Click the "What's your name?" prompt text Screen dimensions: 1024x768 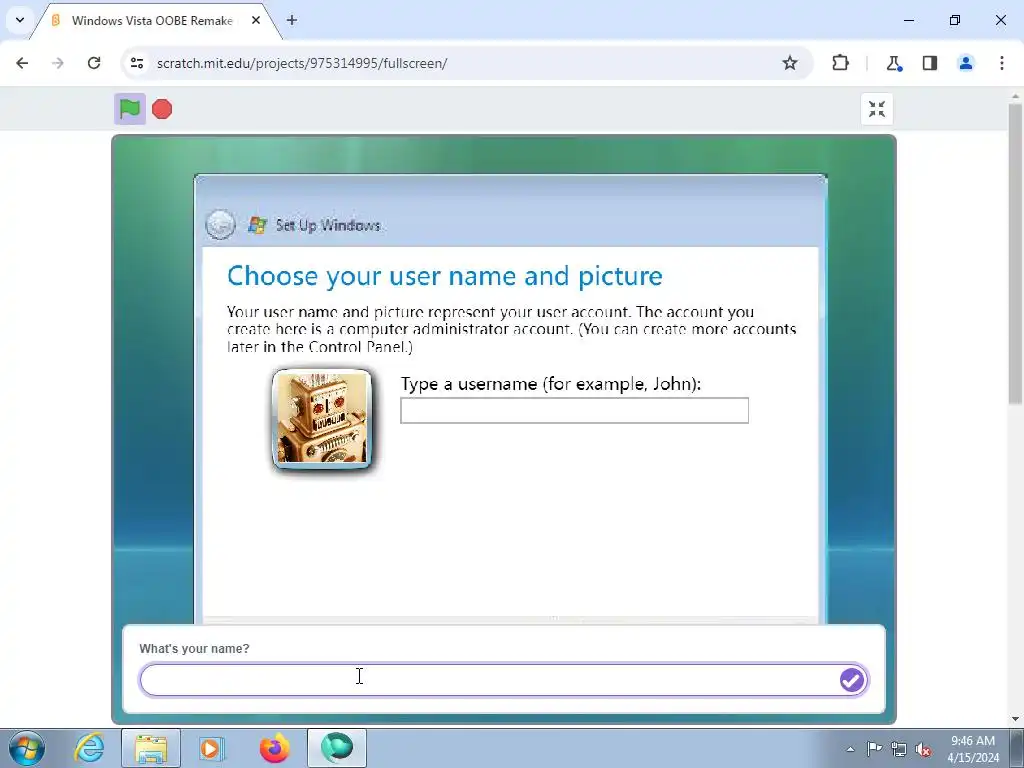click(x=194, y=648)
